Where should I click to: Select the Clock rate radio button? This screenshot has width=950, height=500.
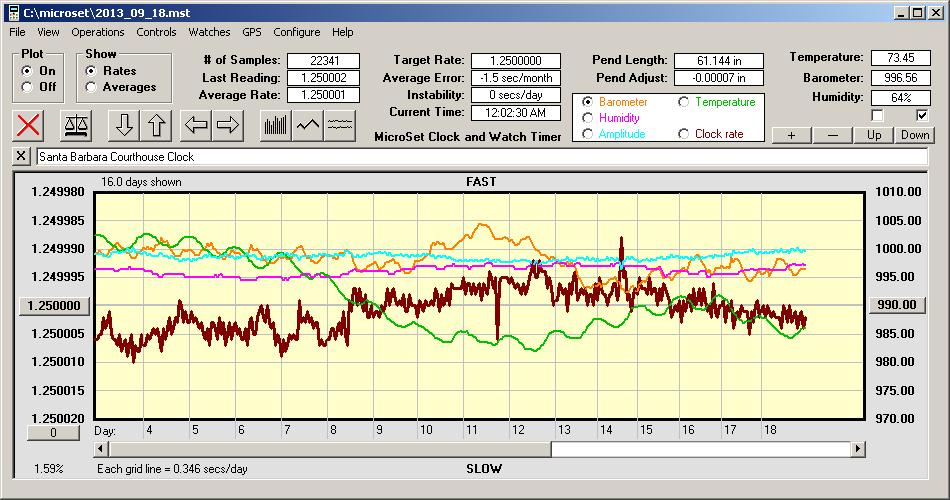(x=684, y=134)
